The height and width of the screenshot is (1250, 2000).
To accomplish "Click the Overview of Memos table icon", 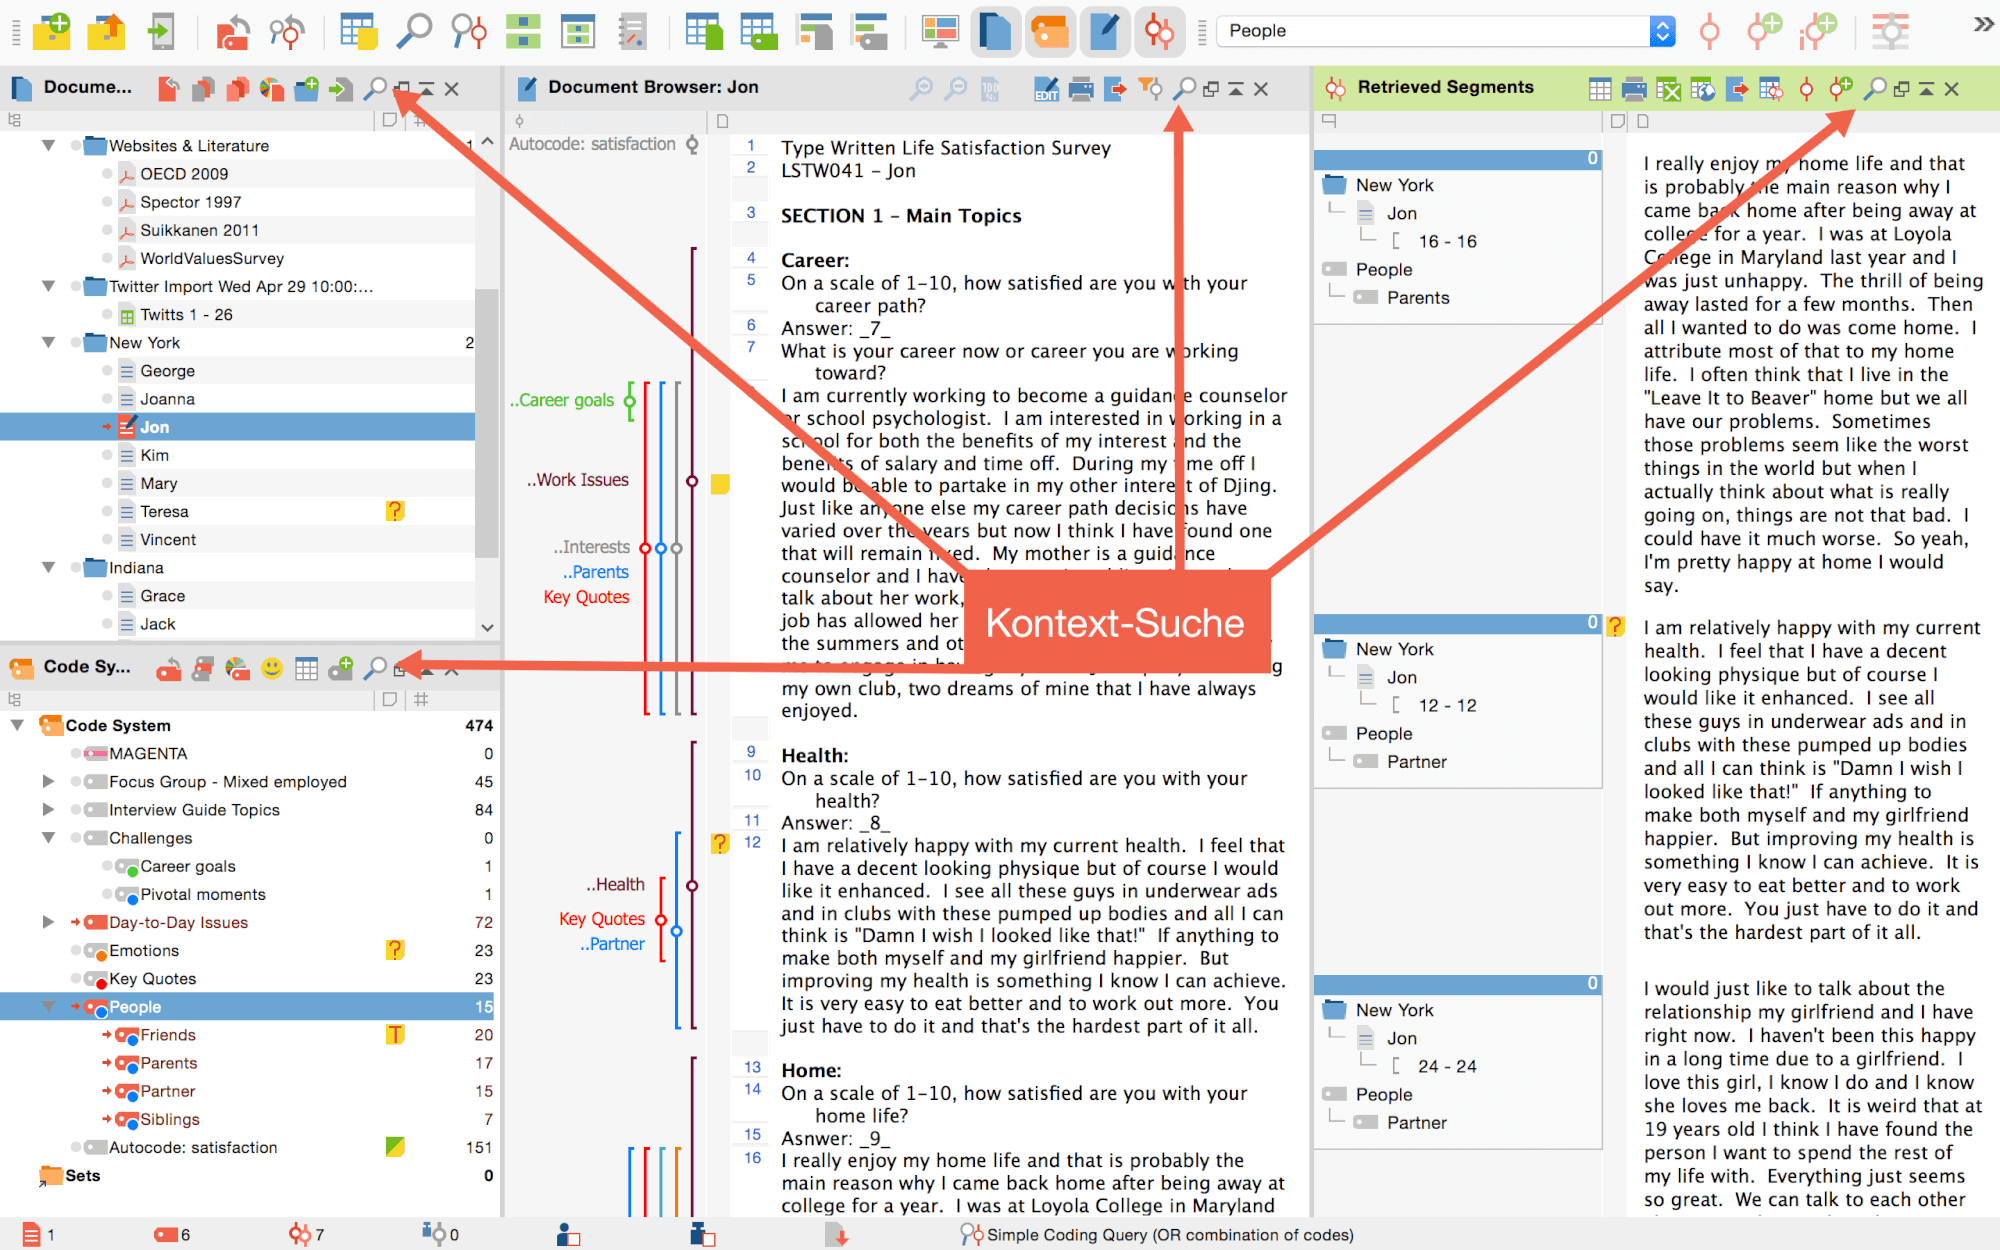I will pyautogui.click(x=357, y=31).
